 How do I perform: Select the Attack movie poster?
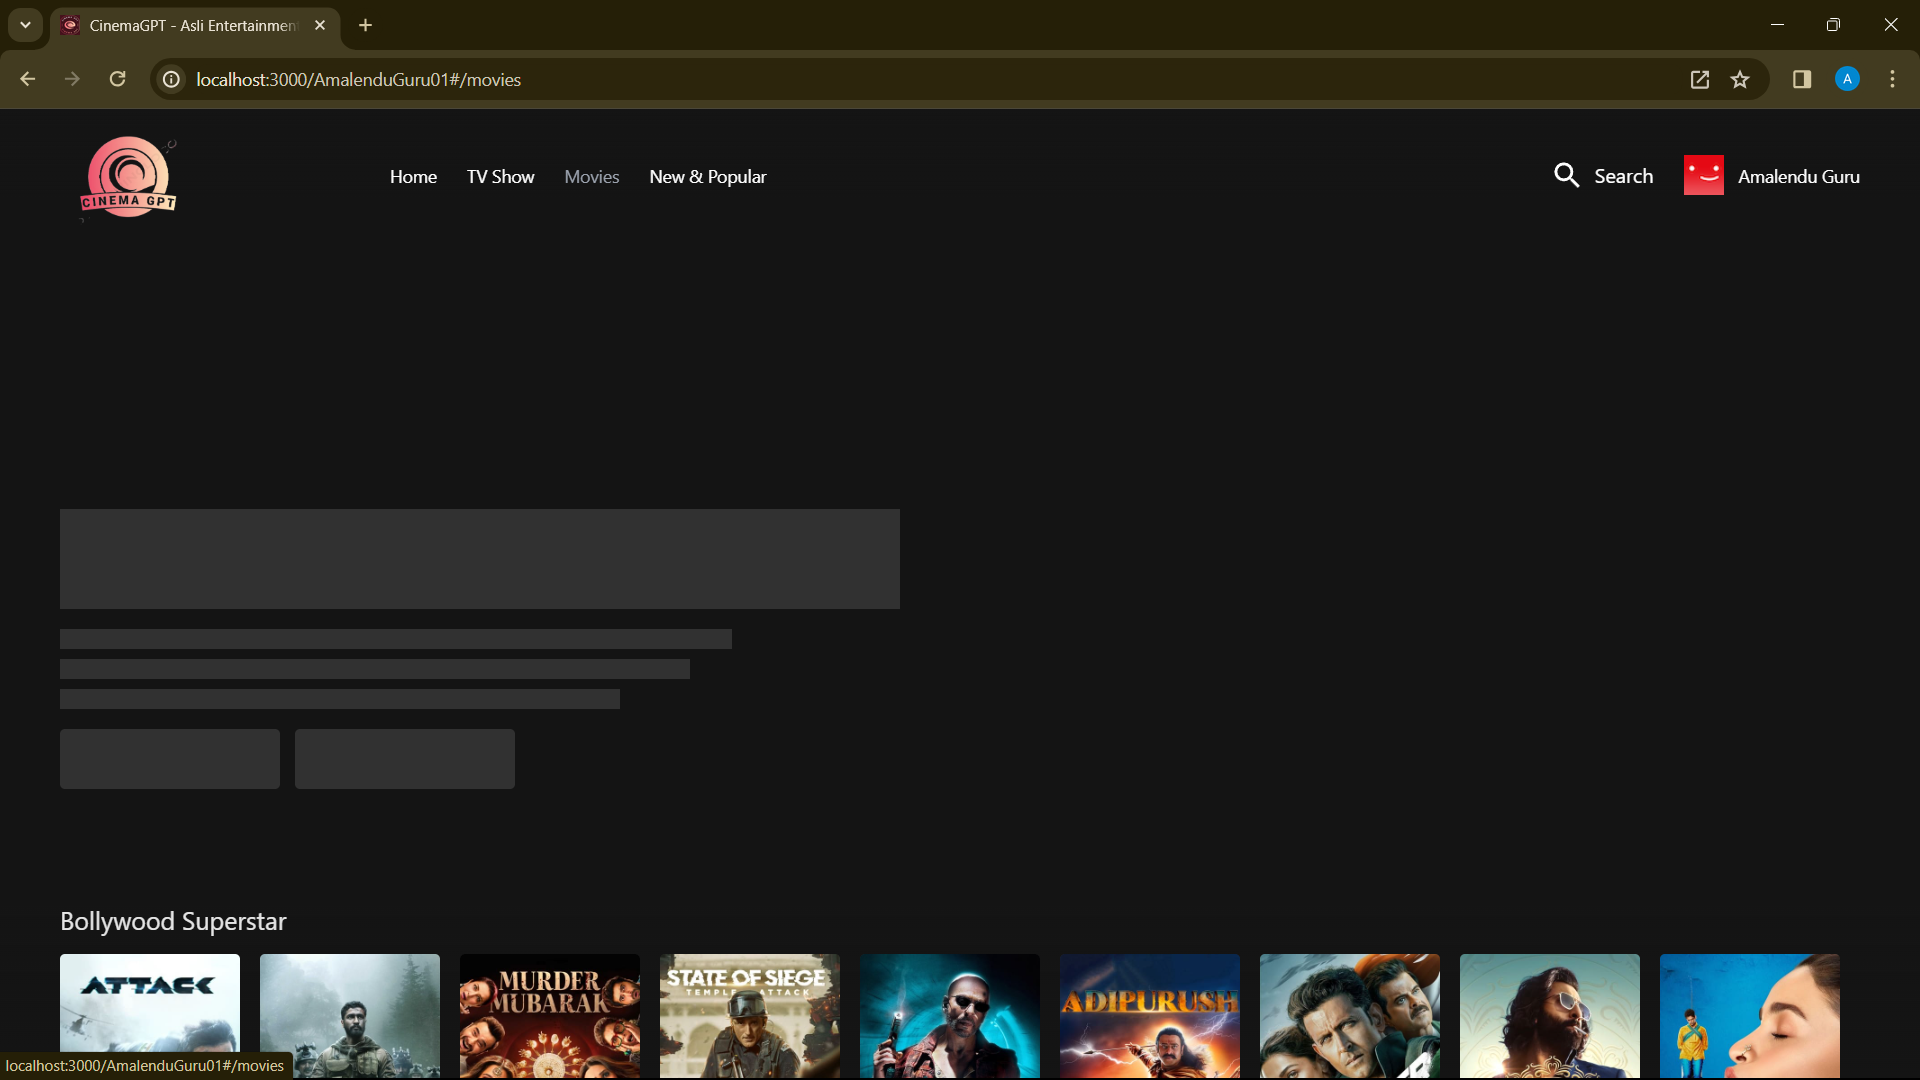pos(150,1014)
